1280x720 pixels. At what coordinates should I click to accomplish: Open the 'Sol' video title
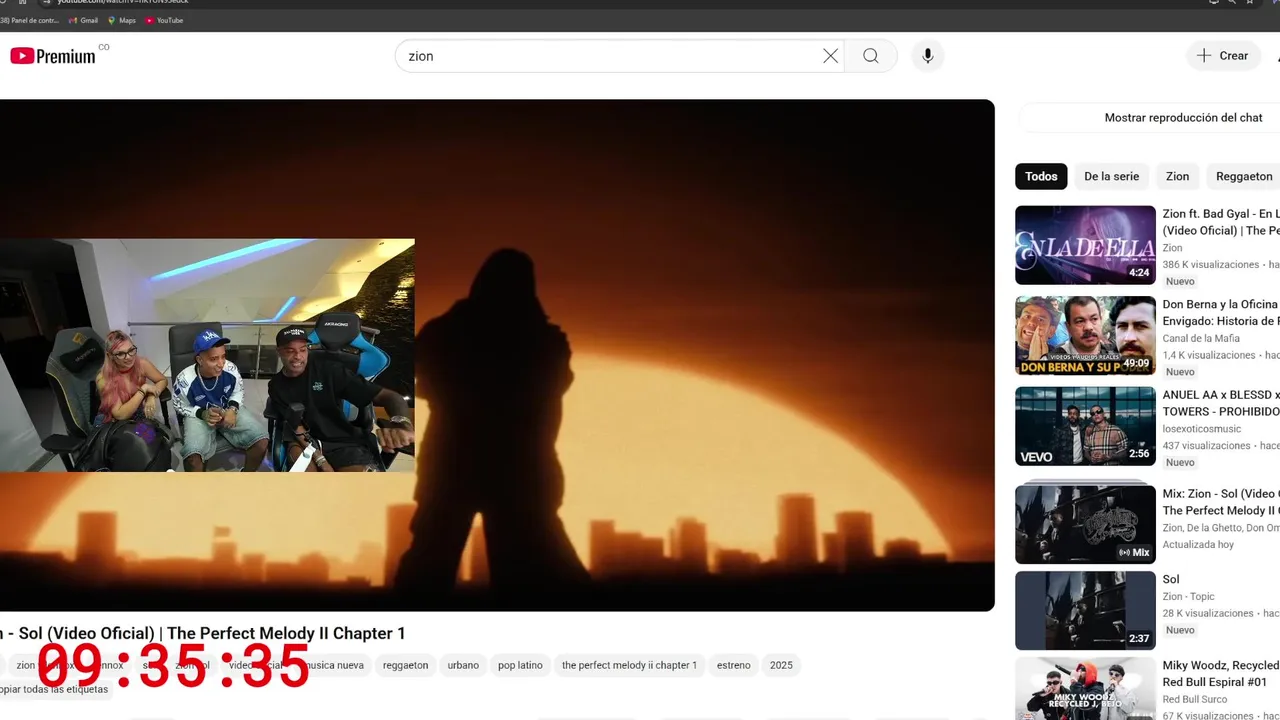click(x=1171, y=579)
